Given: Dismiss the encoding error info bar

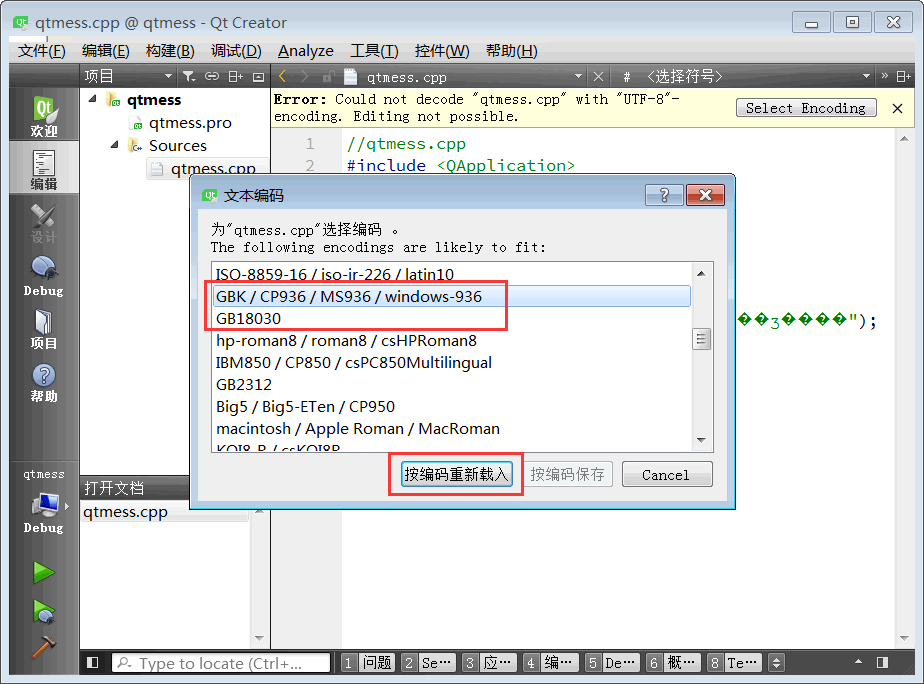Looking at the screenshot, I should pyautogui.click(x=897, y=108).
